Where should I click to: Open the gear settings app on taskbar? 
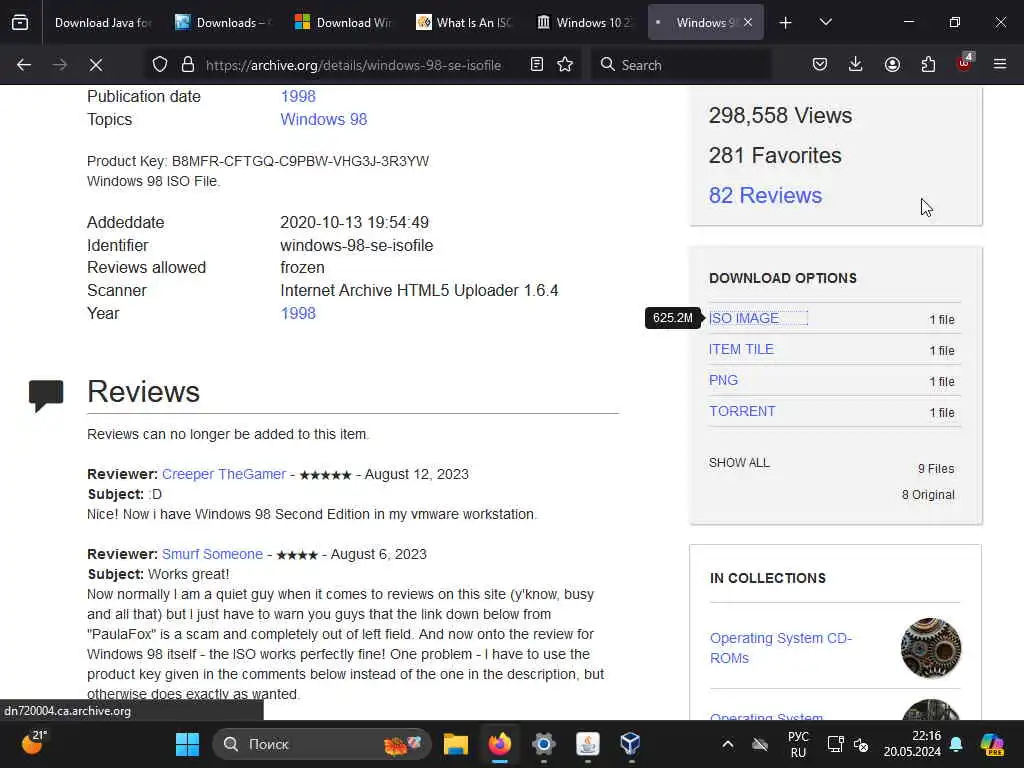click(543, 744)
